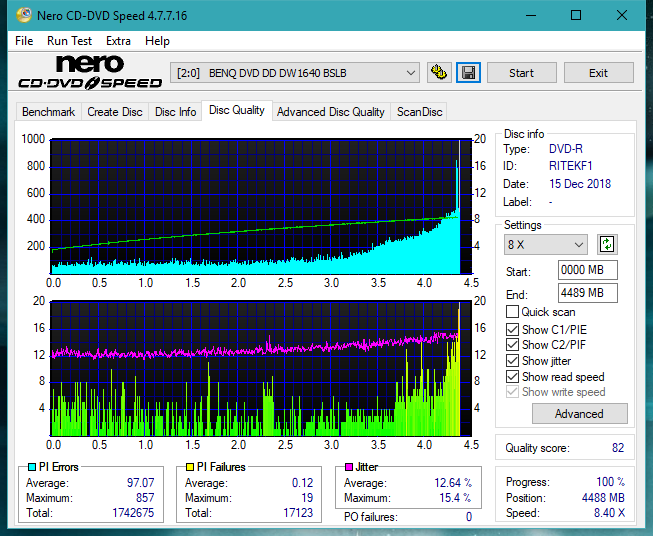The height and width of the screenshot is (536, 653).
Task: Expand the 8 X scan speed dropdown
Action: click(545, 244)
